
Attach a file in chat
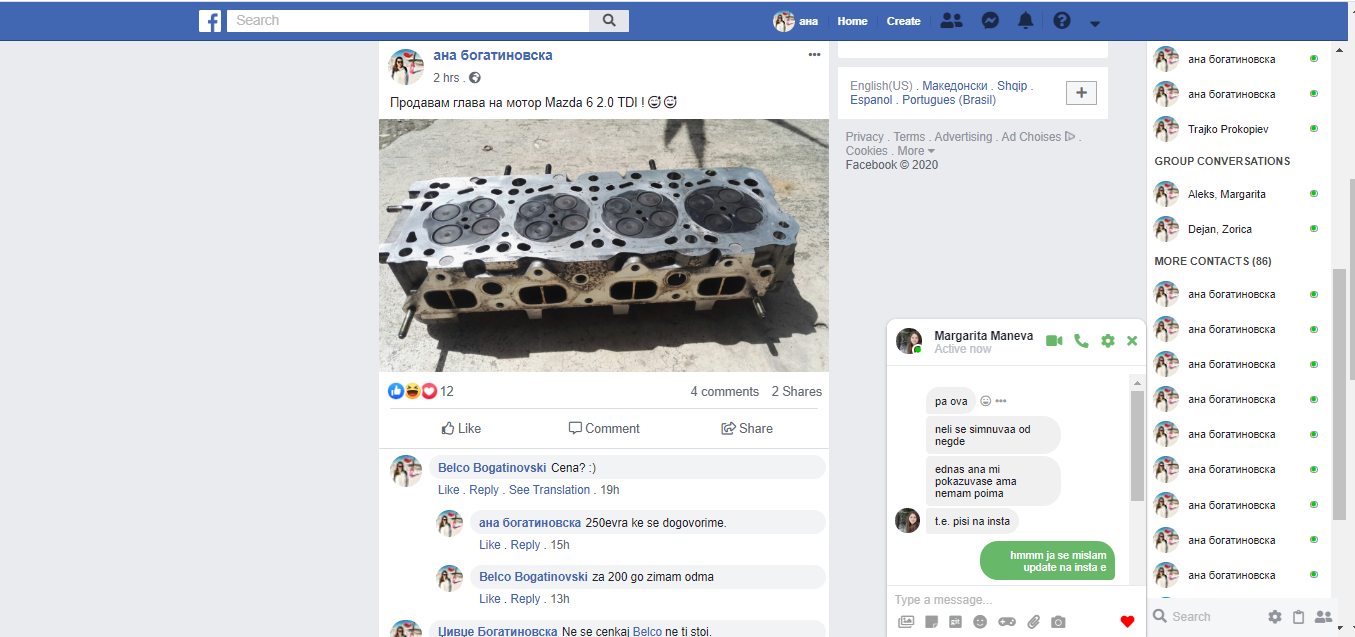pyautogui.click(x=1034, y=622)
